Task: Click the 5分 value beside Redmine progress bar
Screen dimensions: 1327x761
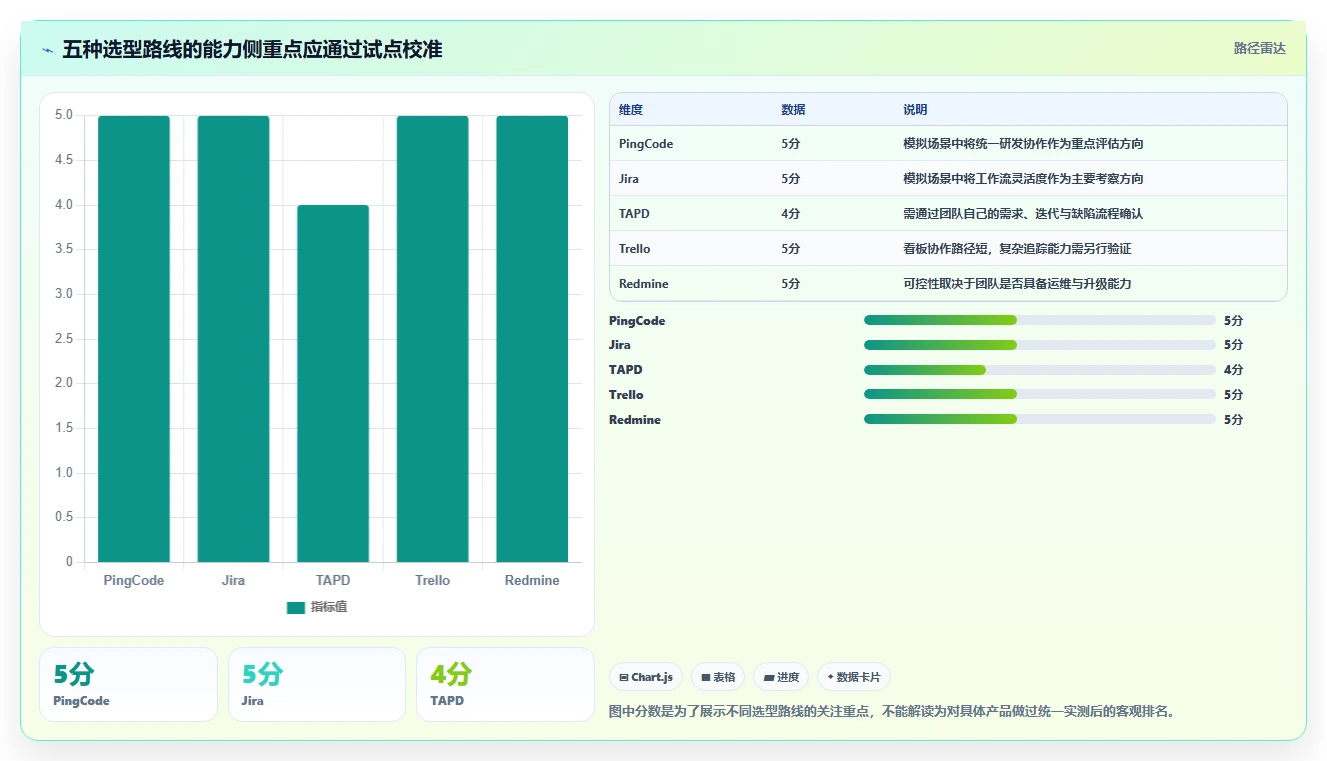Action: pos(1233,420)
